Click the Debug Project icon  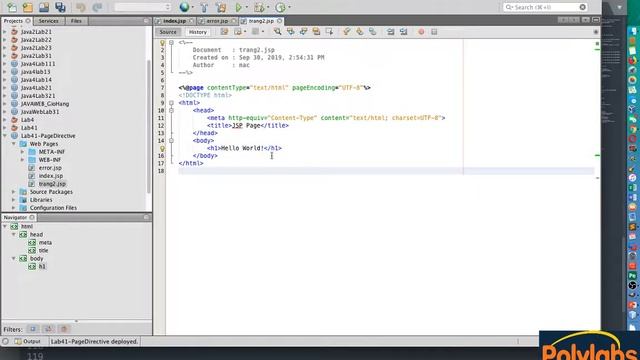259,7
